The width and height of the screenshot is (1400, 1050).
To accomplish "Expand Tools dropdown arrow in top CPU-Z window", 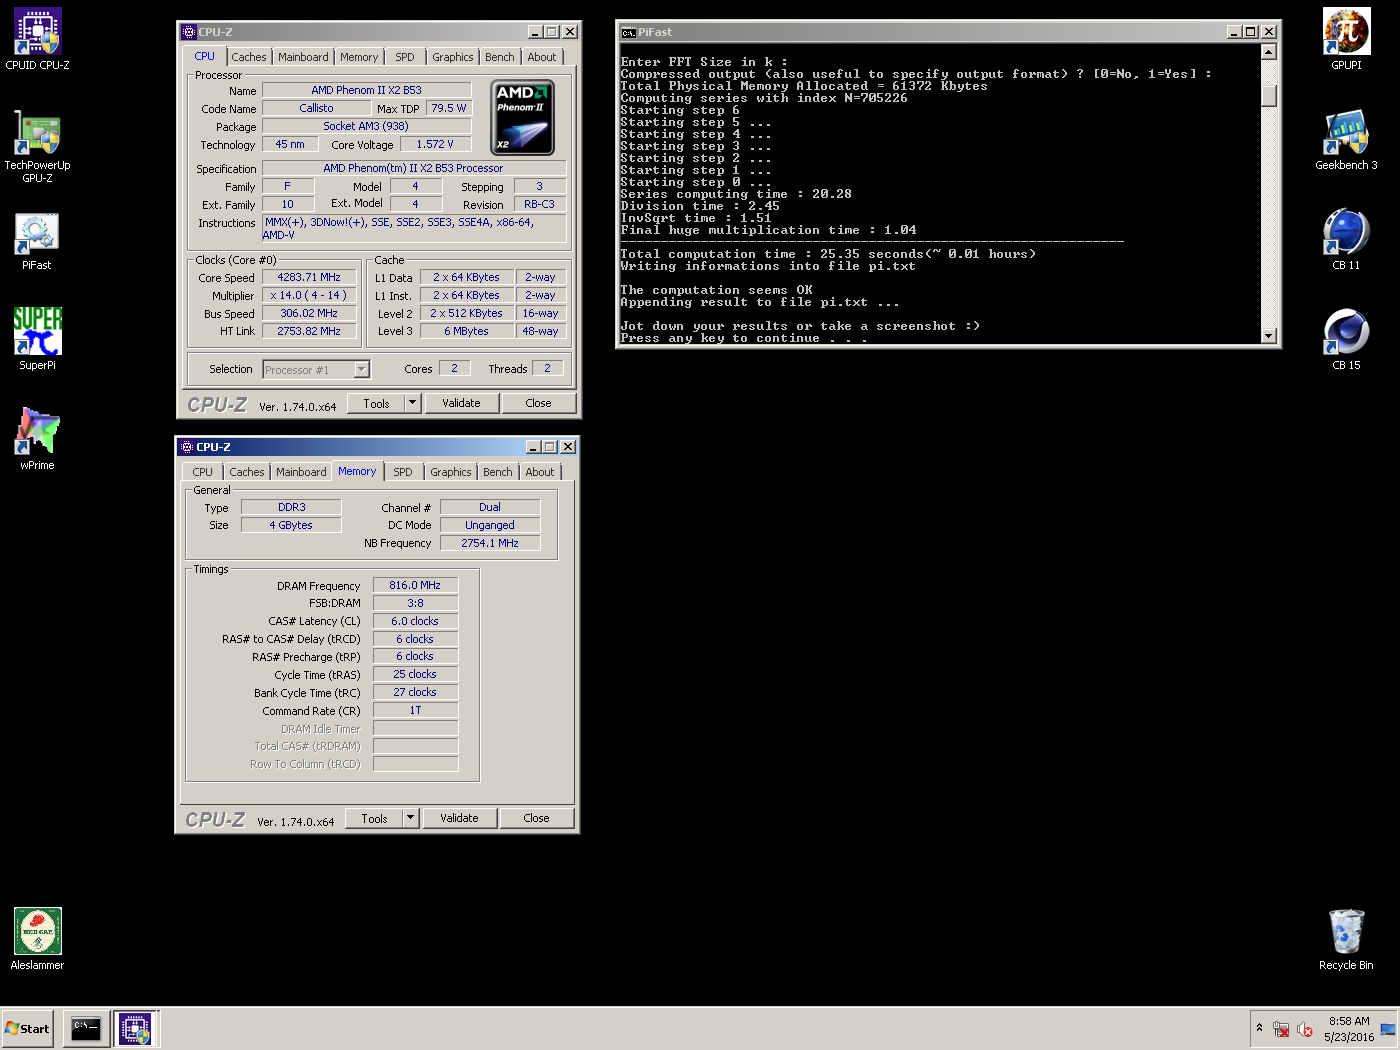I will point(412,403).
